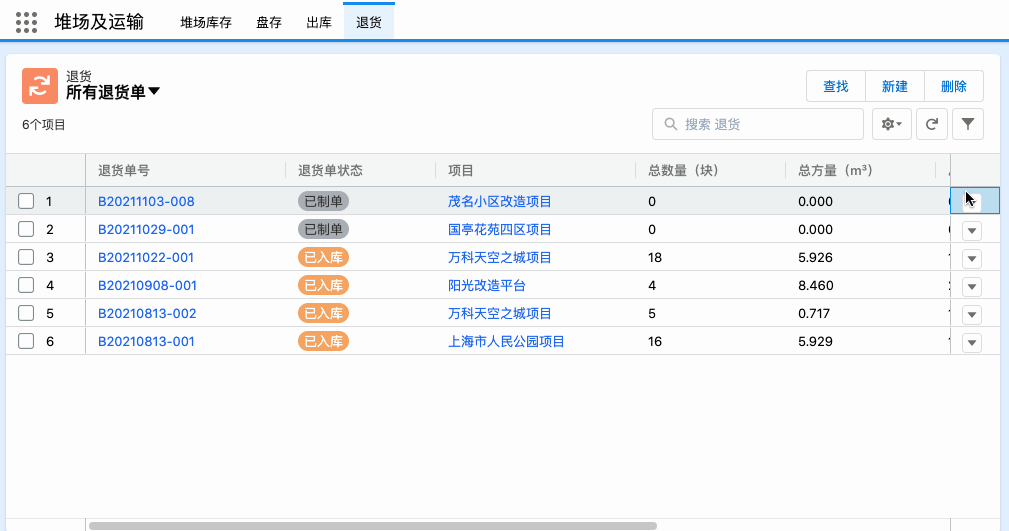Click the 搜索 退货 search field
The height and width of the screenshot is (531, 1009).
coord(757,124)
